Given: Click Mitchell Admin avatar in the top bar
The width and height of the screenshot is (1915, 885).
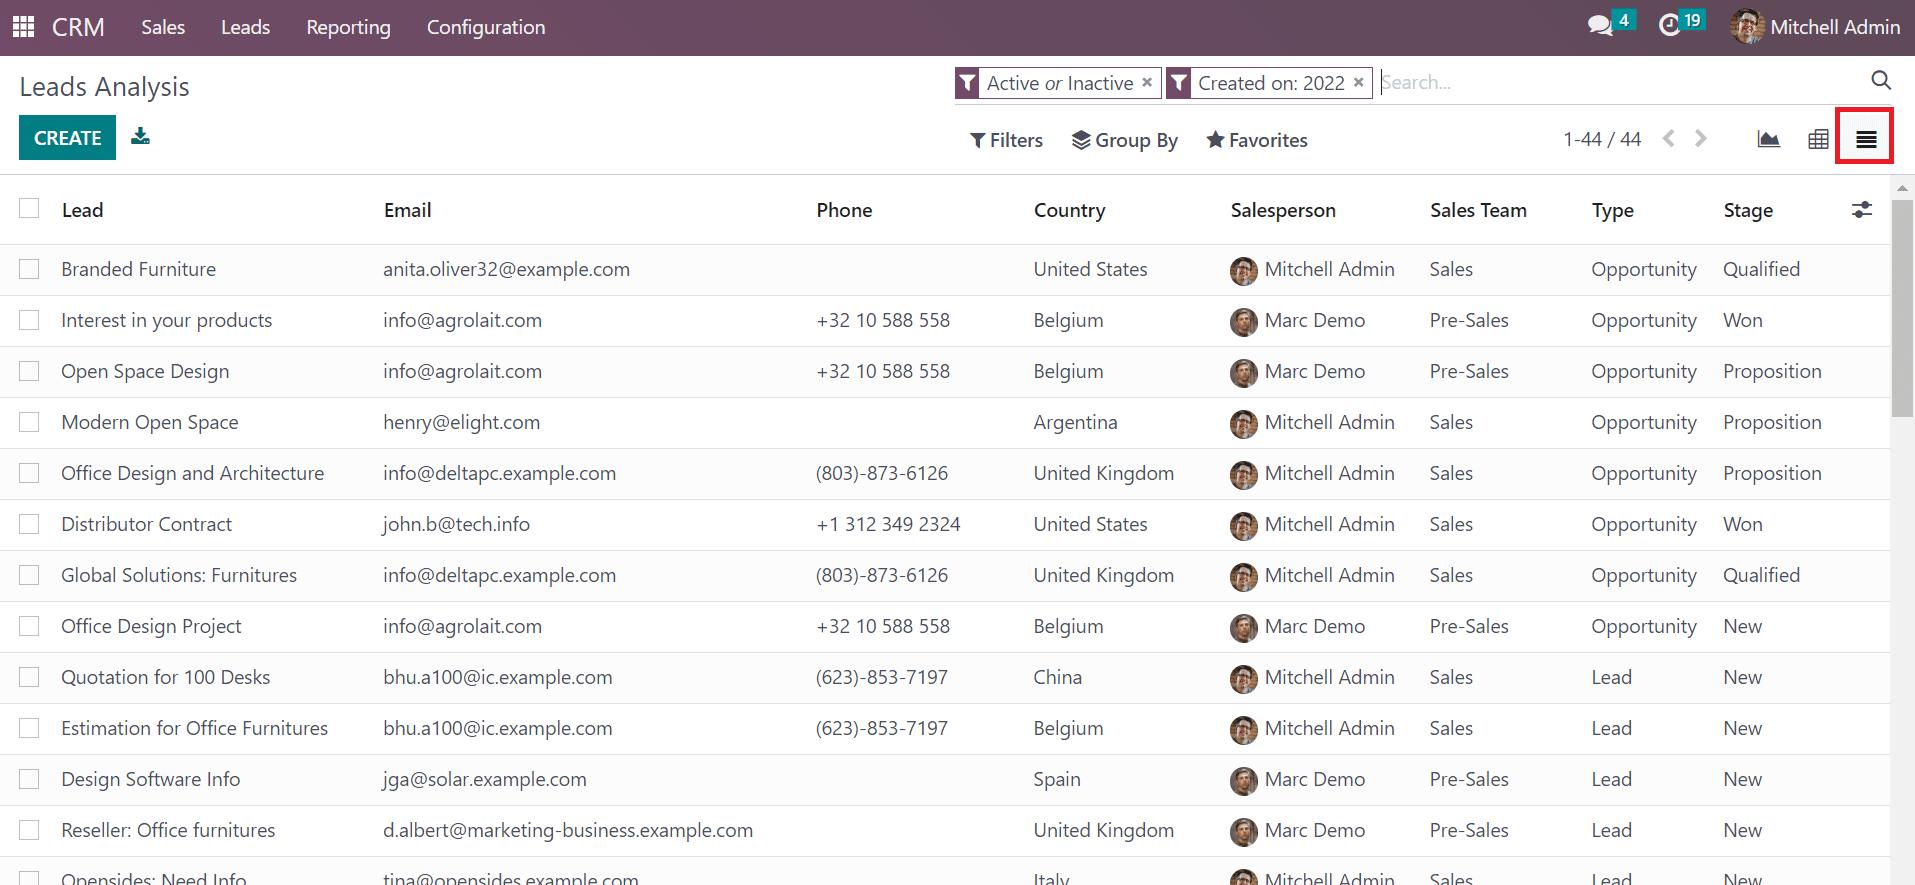Looking at the screenshot, I should pyautogui.click(x=1747, y=27).
